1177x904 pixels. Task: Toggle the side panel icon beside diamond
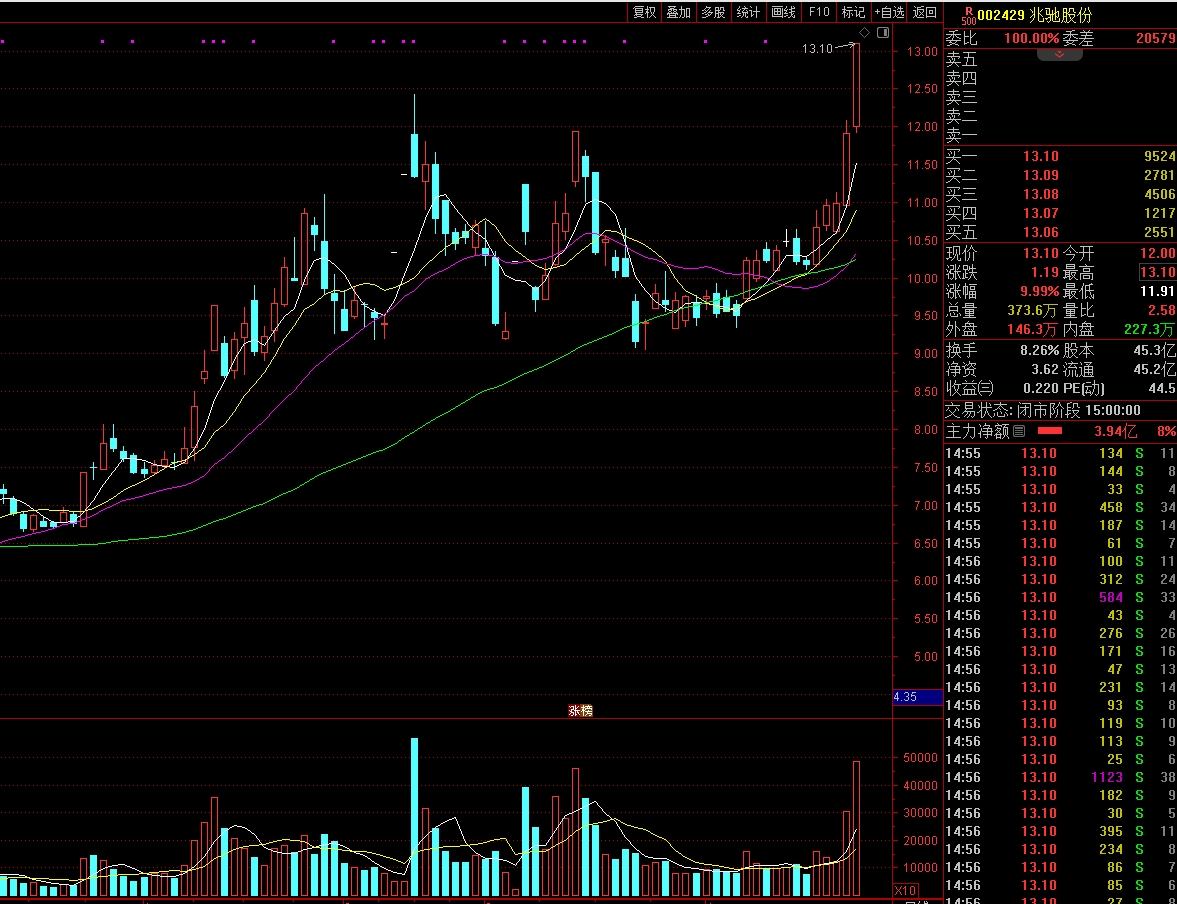(882, 33)
